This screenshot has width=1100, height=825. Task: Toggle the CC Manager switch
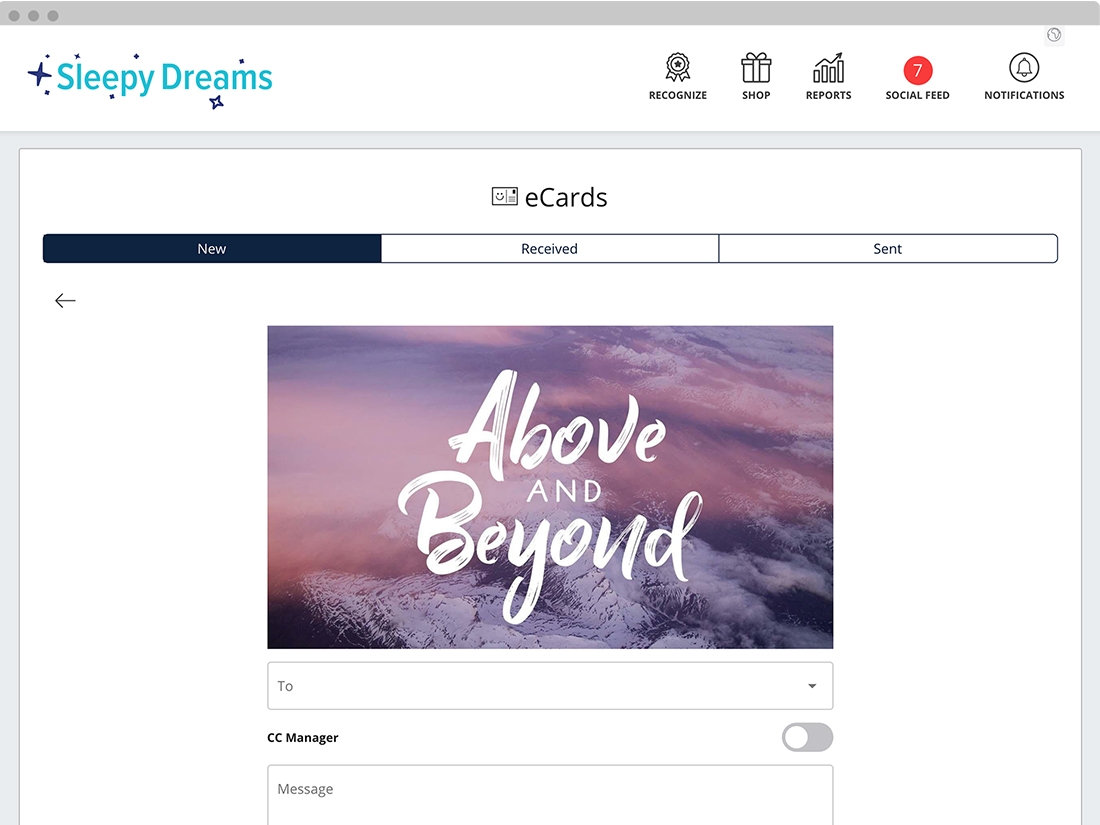click(807, 737)
